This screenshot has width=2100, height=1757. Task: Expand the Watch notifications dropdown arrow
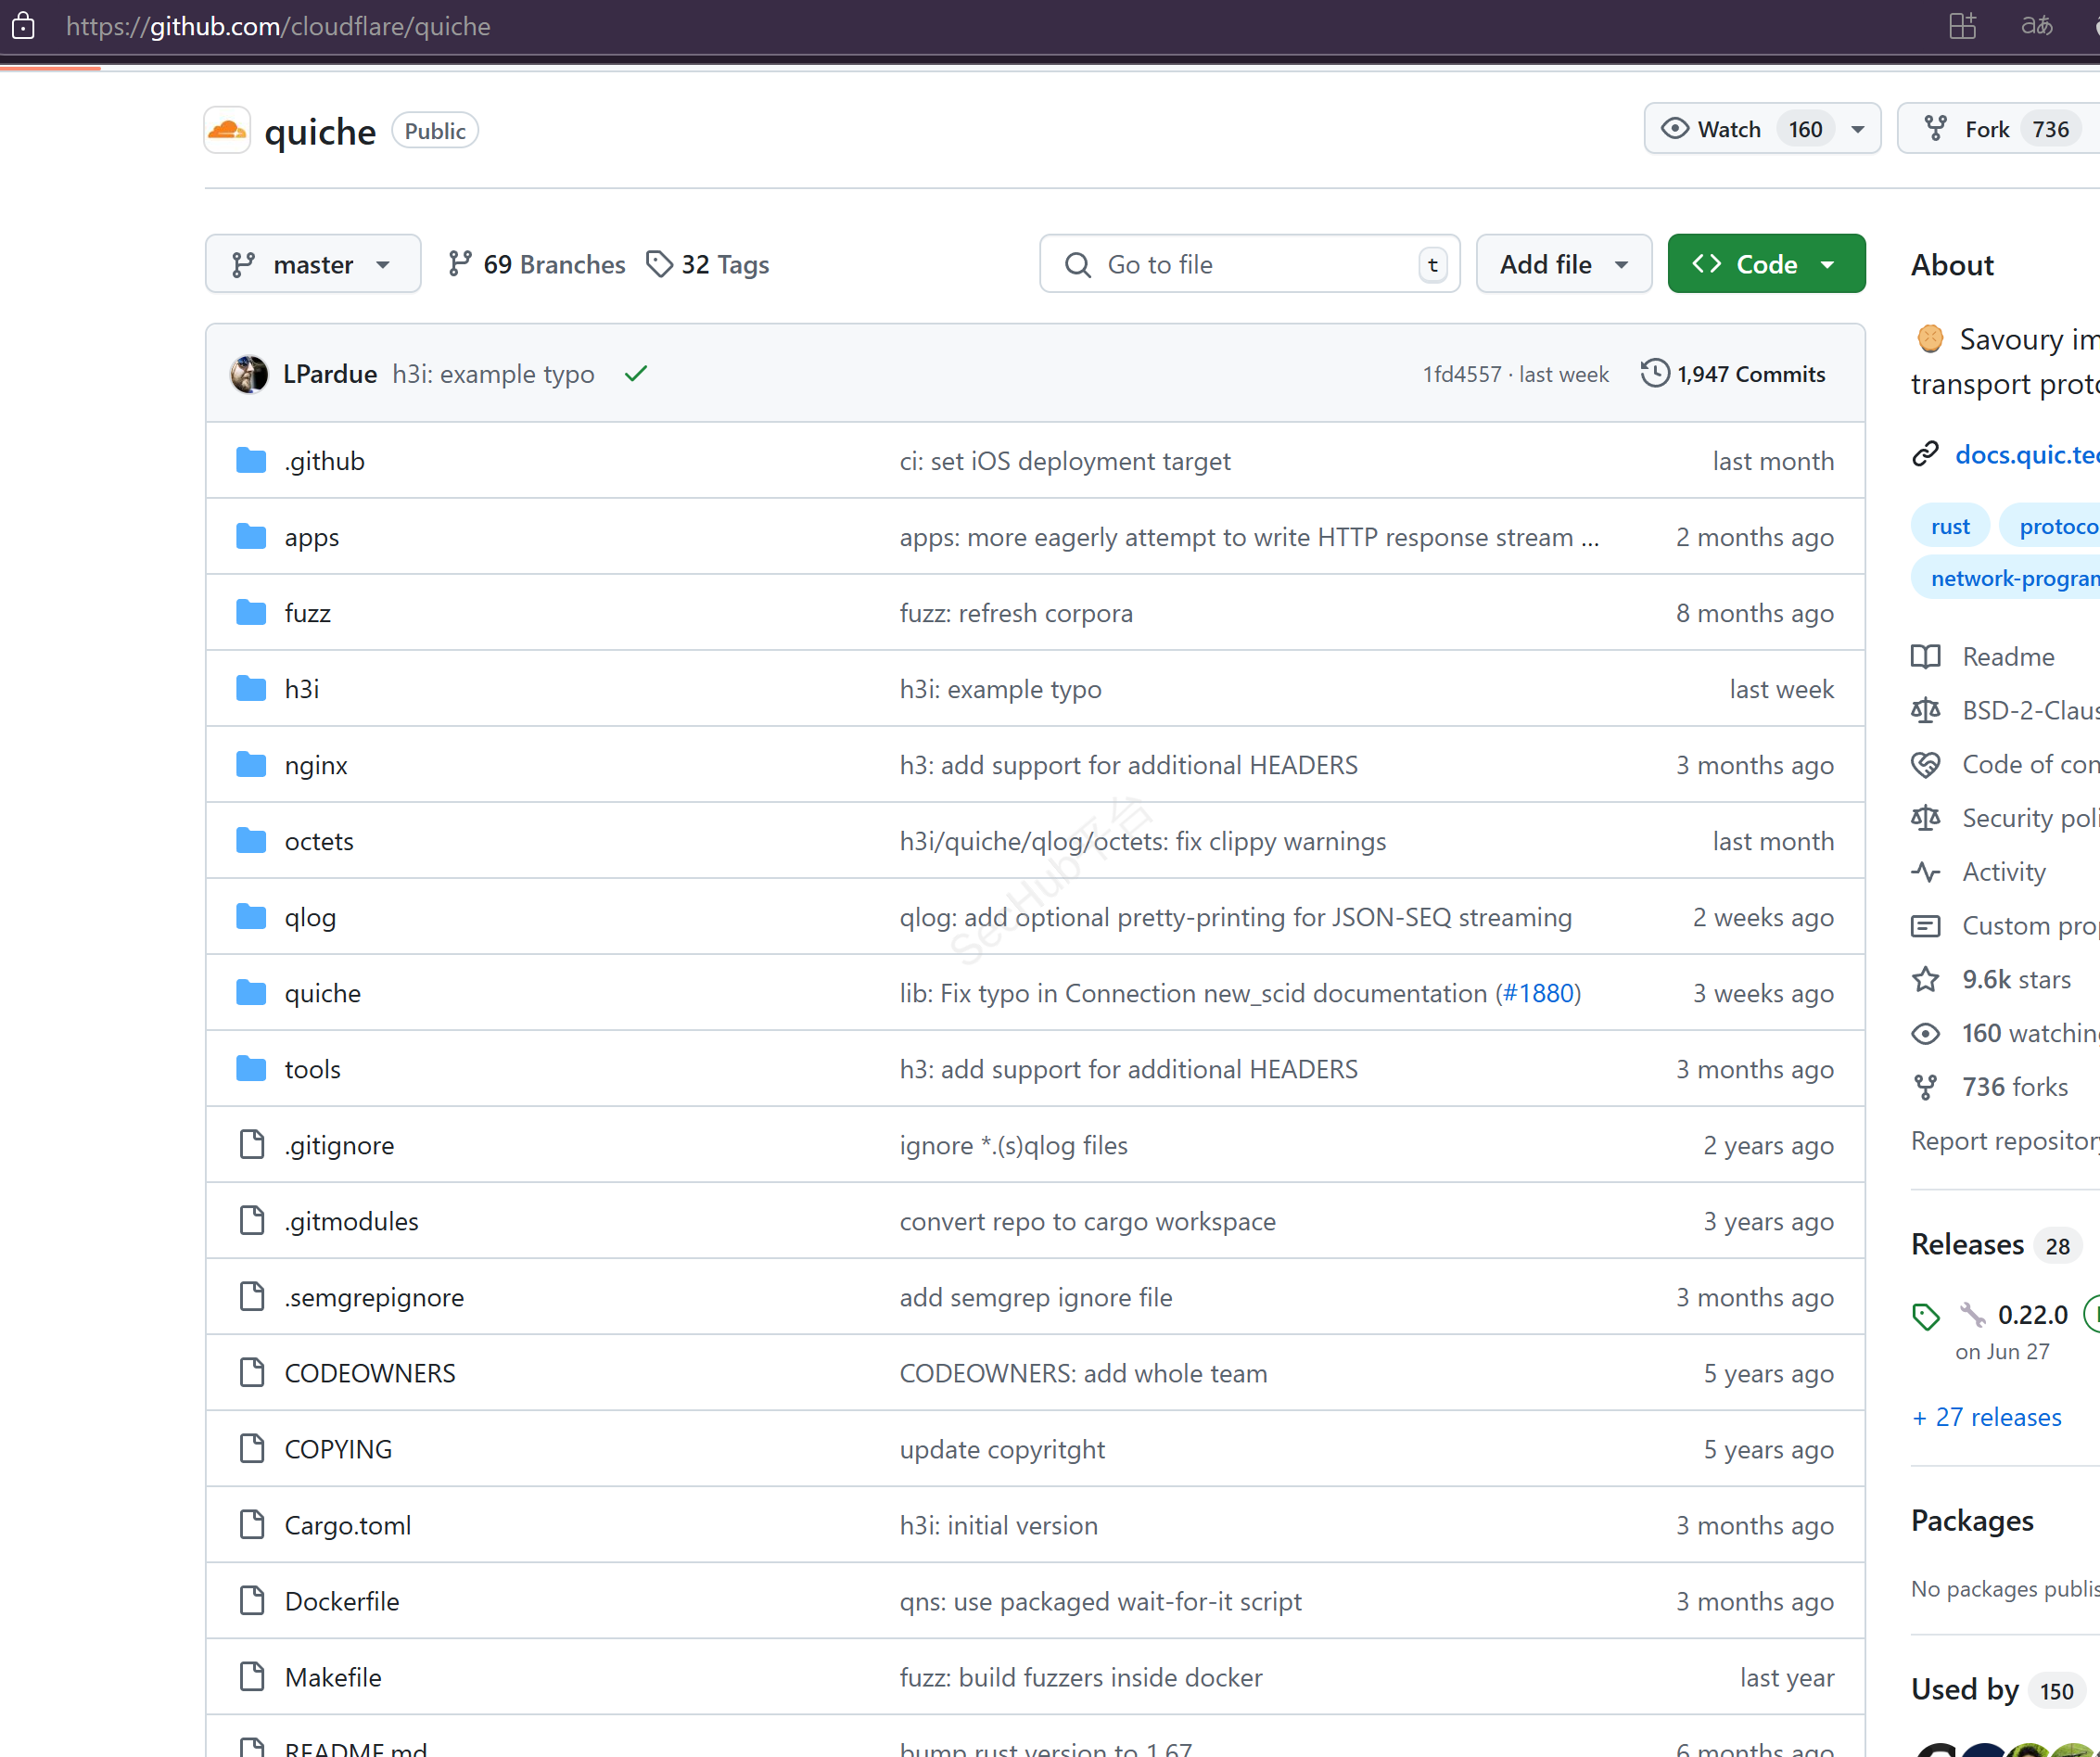pyautogui.click(x=1858, y=129)
